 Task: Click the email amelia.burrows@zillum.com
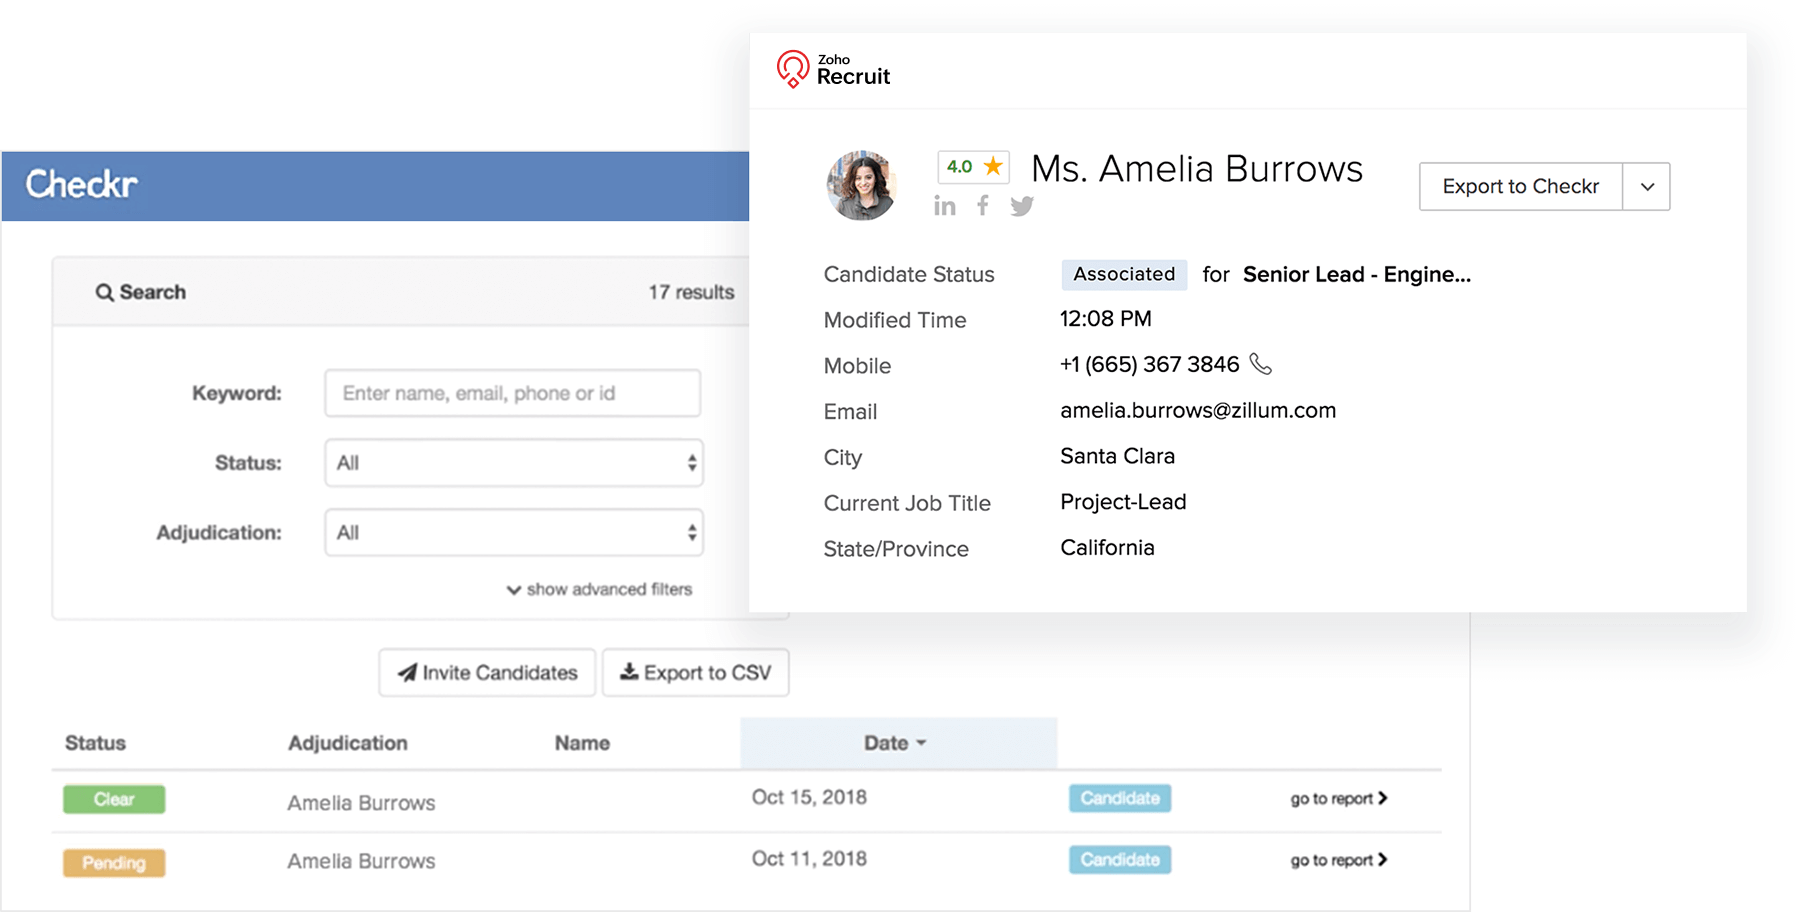(x=1198, y=410)
